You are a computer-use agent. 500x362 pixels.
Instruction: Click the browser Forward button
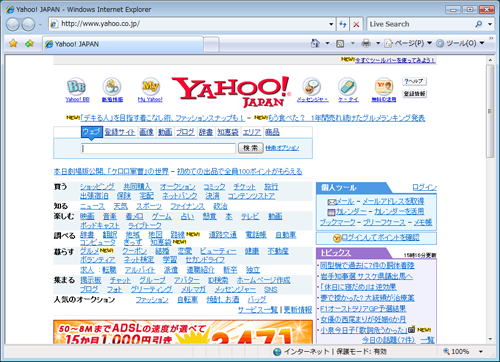pos(28,24)
